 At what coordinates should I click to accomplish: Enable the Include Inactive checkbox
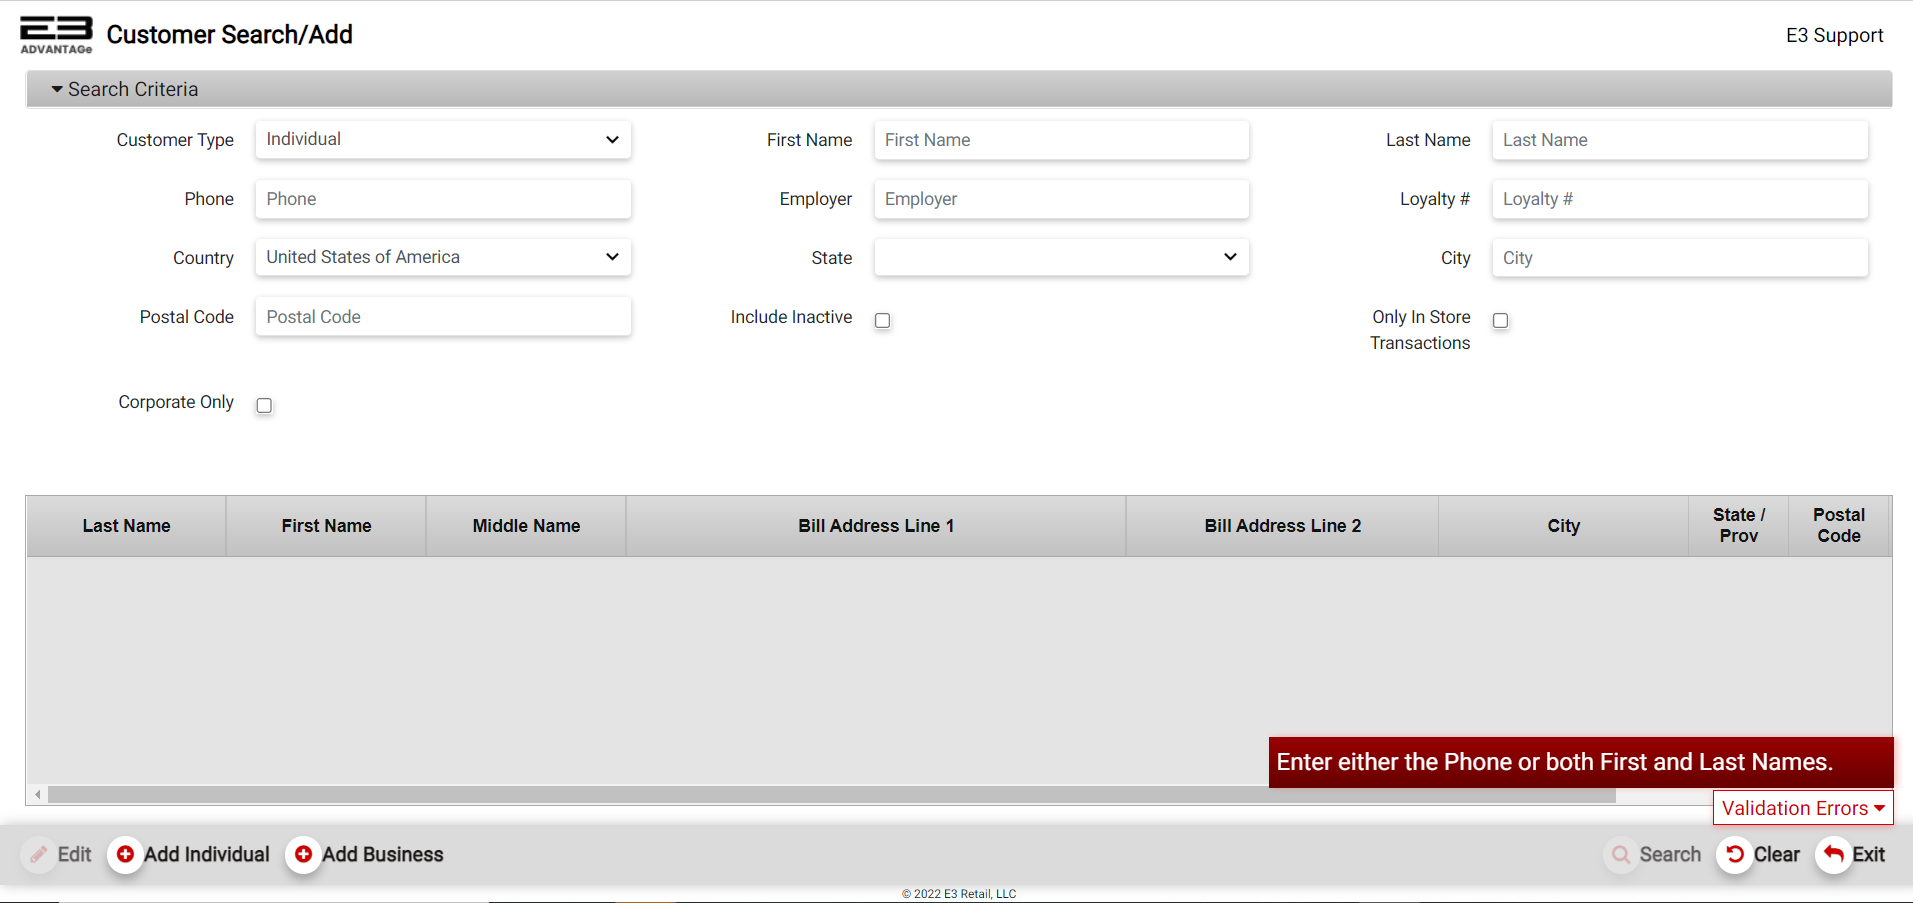(882, 320)
